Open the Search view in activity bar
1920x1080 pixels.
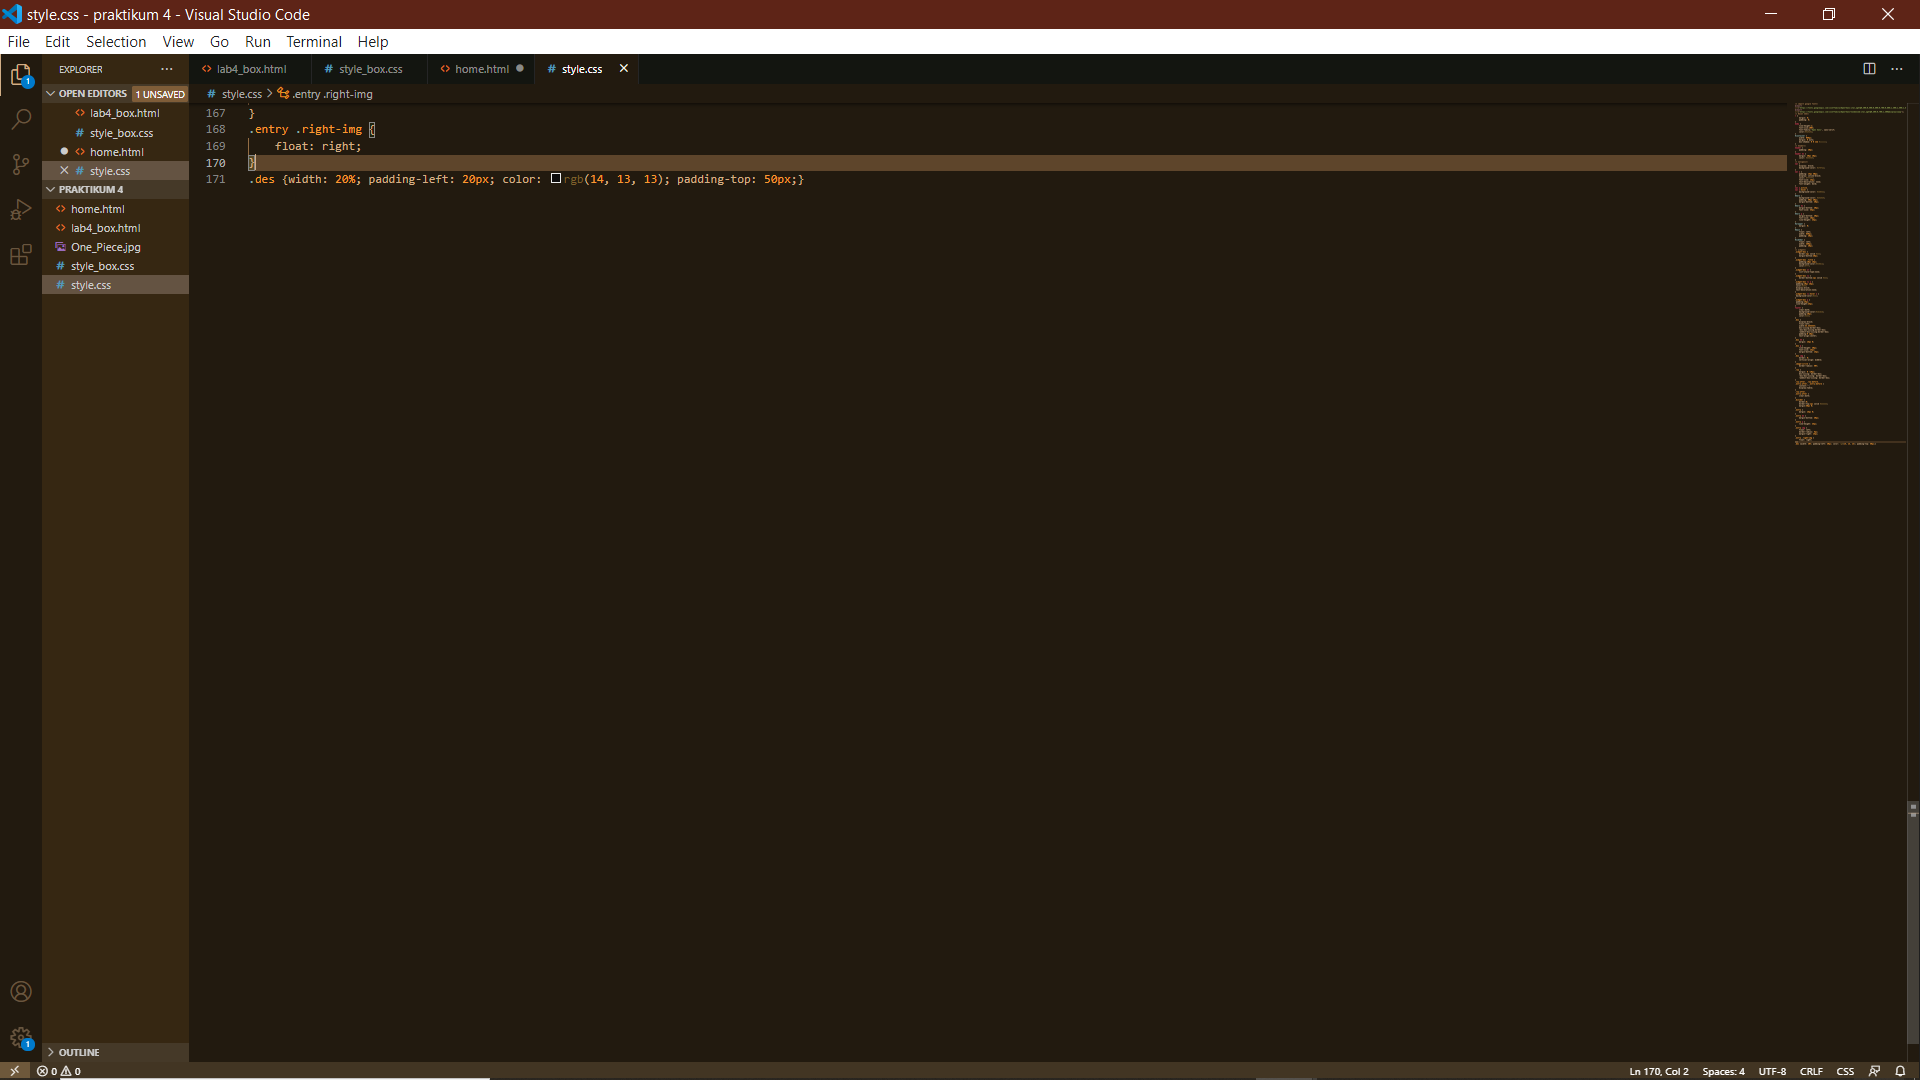coord(21,119)
